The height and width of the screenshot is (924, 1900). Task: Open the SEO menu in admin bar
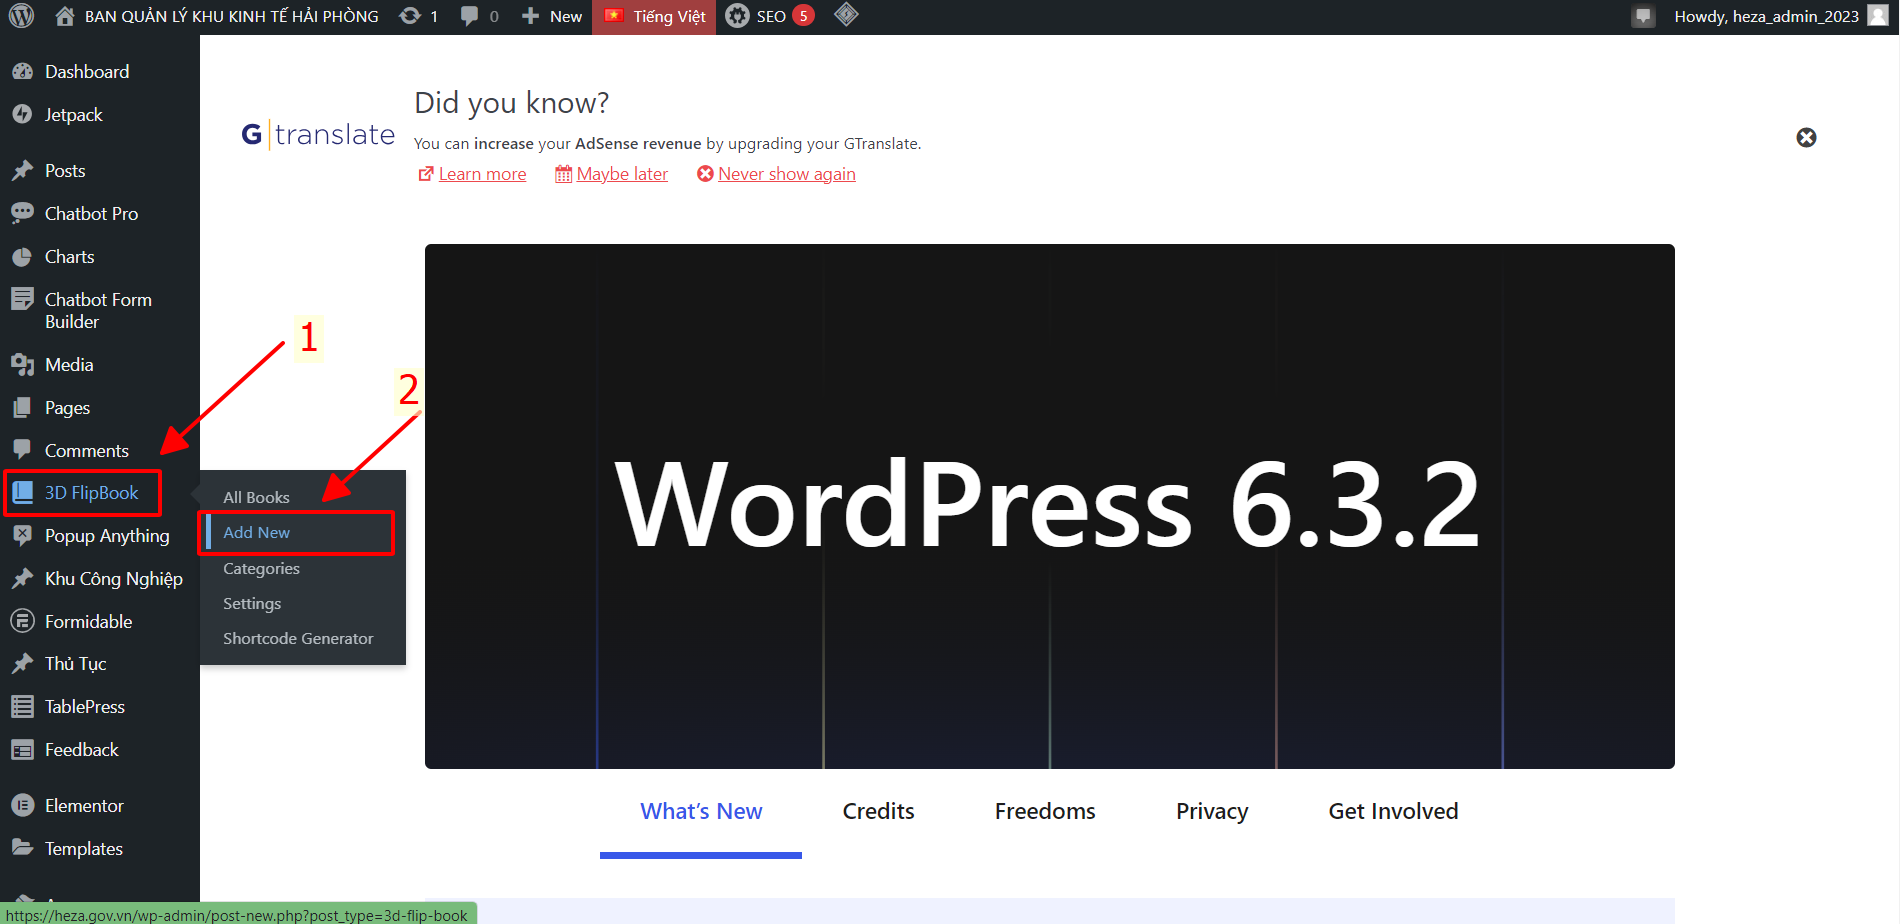769,16
